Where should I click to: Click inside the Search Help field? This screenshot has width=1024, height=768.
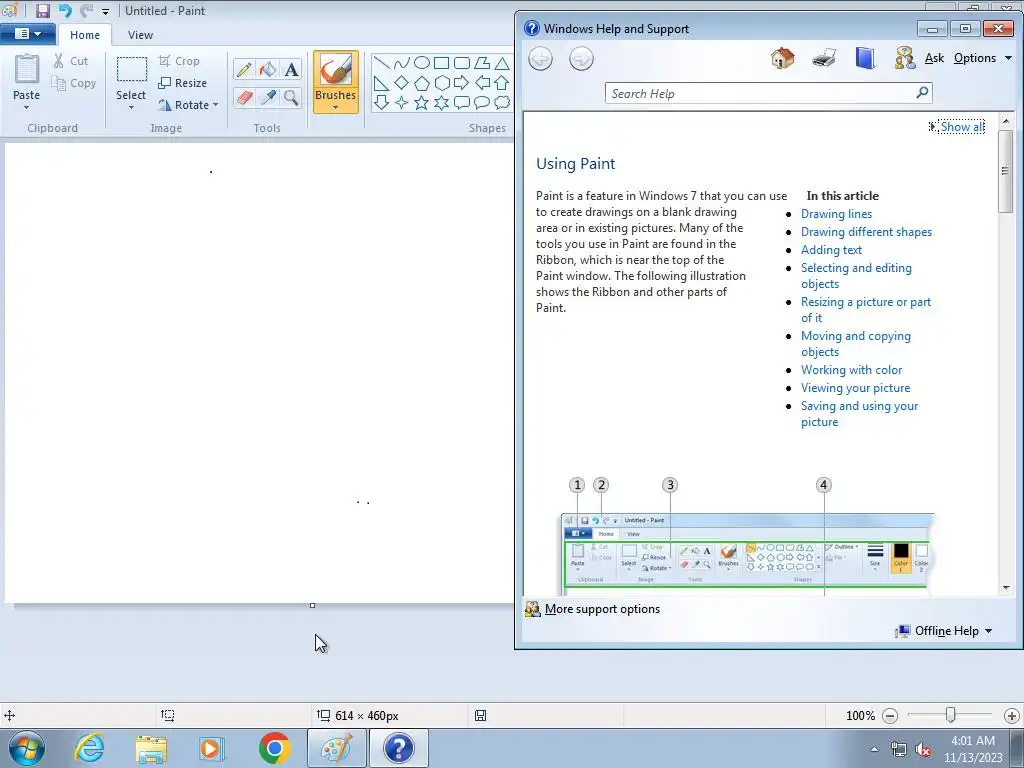pyautogui.click(x=760, y=93)
